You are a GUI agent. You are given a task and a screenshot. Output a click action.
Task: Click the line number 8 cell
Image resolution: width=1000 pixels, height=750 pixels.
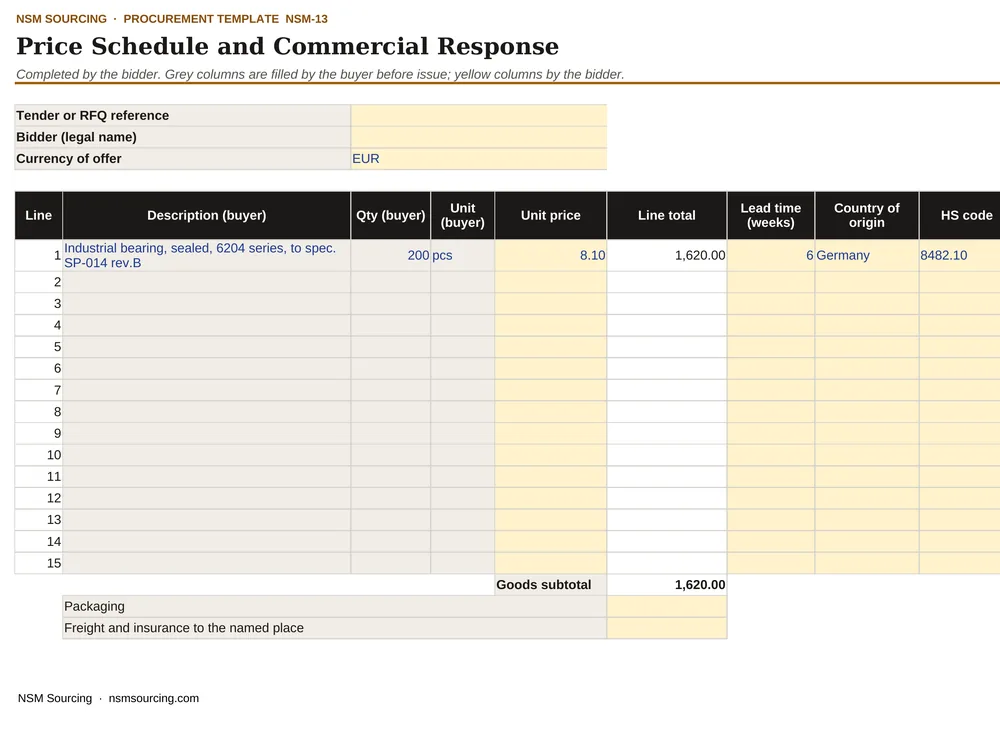38,412
